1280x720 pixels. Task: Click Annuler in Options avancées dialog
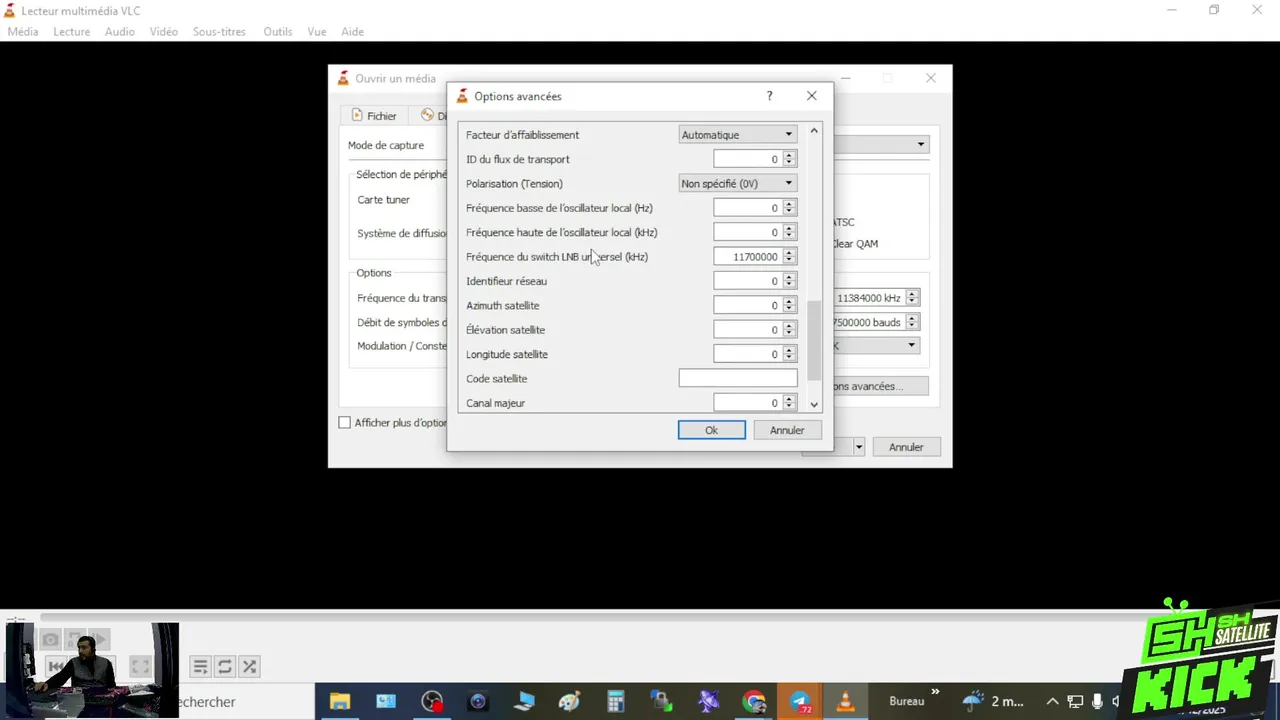click(x=787, y=430)
